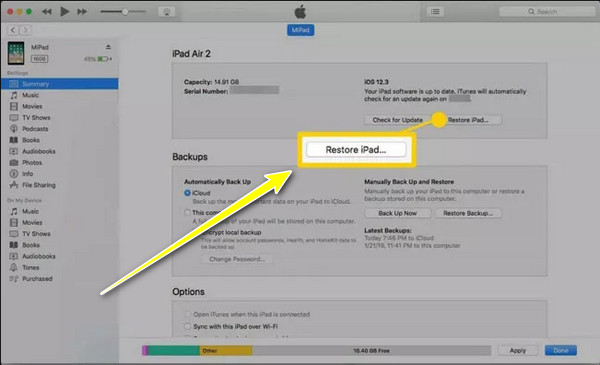The image size is (600, 365).
Task: Select the MiPad device tab
Action: pos(300,30)
